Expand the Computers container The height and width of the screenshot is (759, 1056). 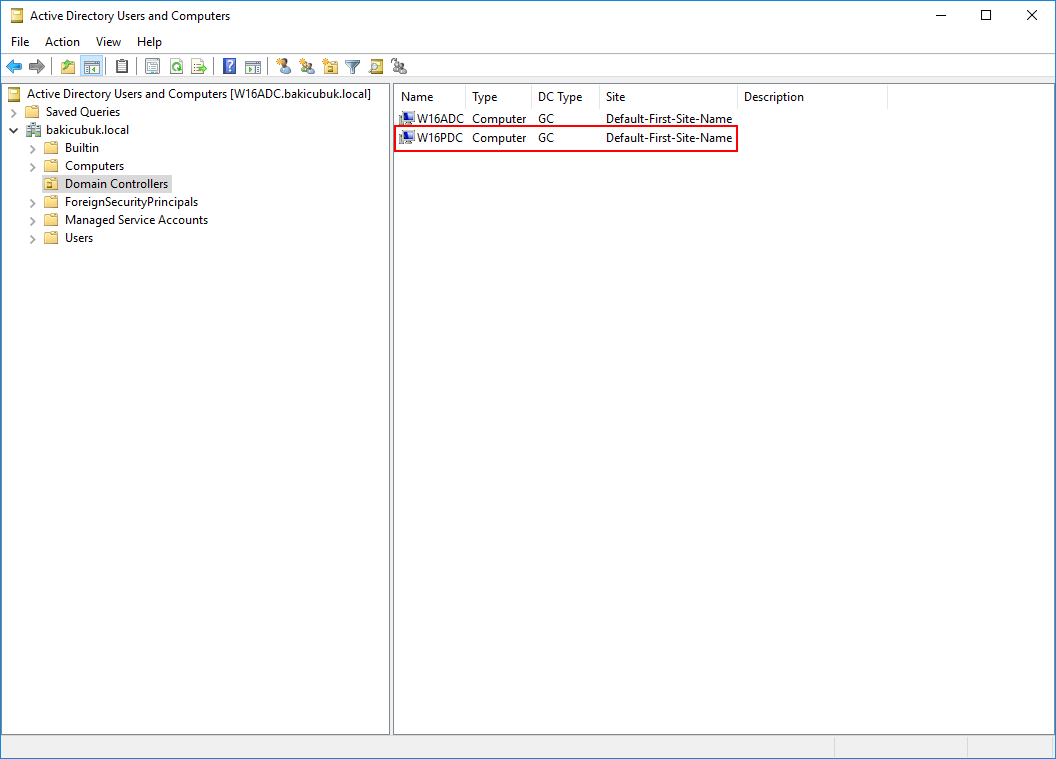[x=32, y=166]
